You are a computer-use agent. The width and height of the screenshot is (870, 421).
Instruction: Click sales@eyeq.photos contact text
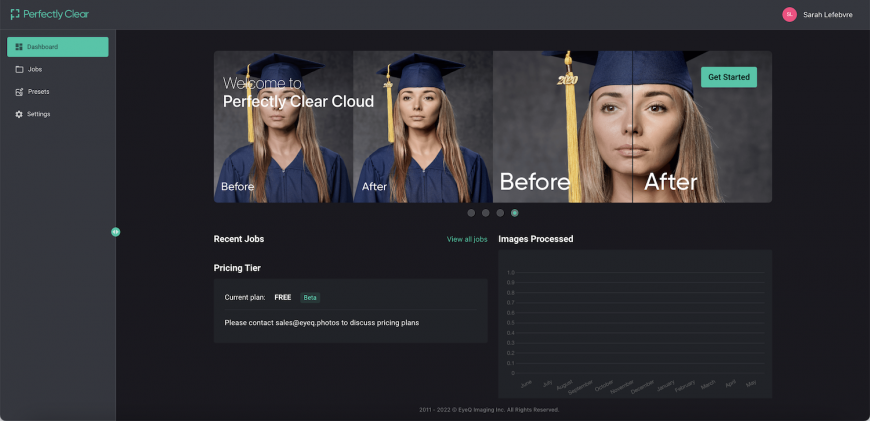[307, 323]
